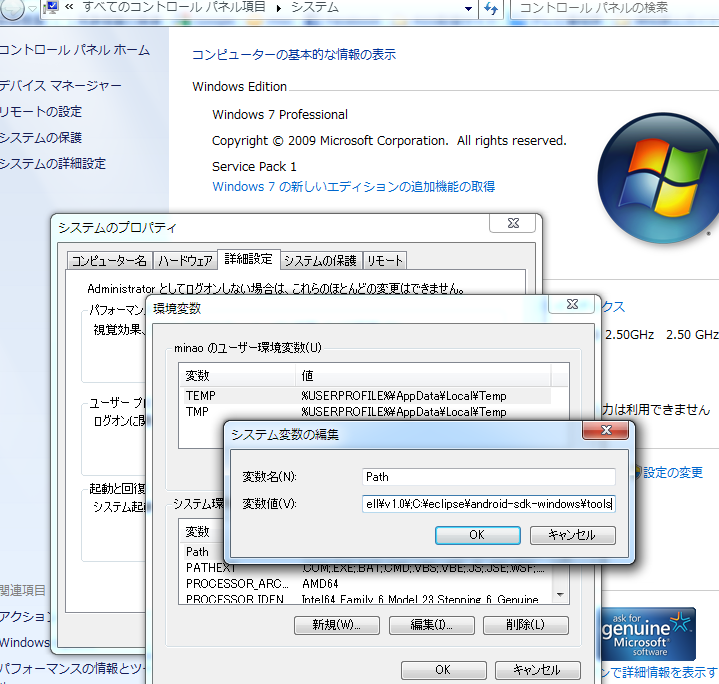719x684 pixels.
Task: Click the system variables list scroll-down arrow
Action: (x=560, y=594)
